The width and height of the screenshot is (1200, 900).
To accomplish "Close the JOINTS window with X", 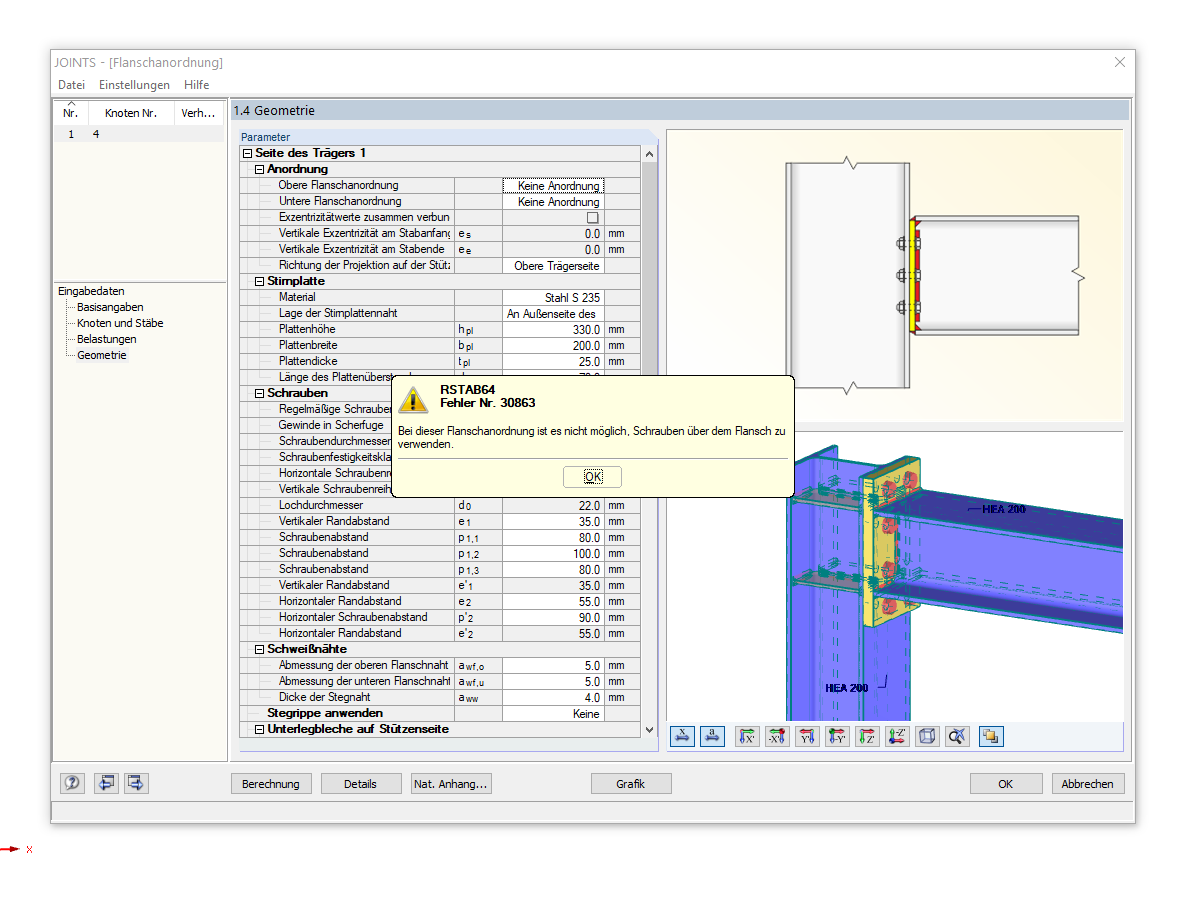I will (1120, 62).
